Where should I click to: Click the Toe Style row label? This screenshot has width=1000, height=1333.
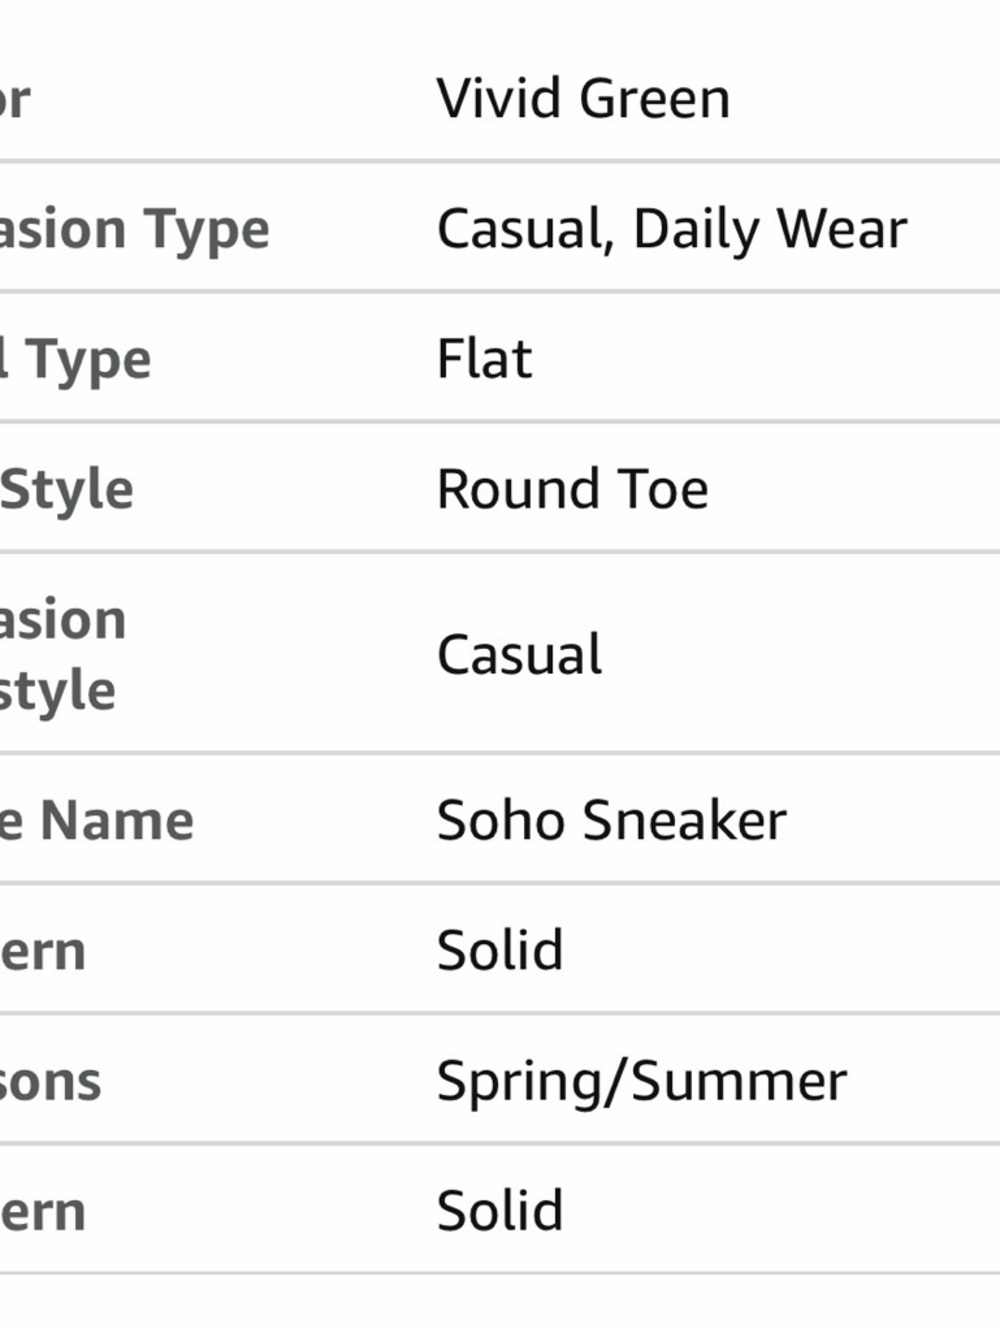[x=66, y=489]
